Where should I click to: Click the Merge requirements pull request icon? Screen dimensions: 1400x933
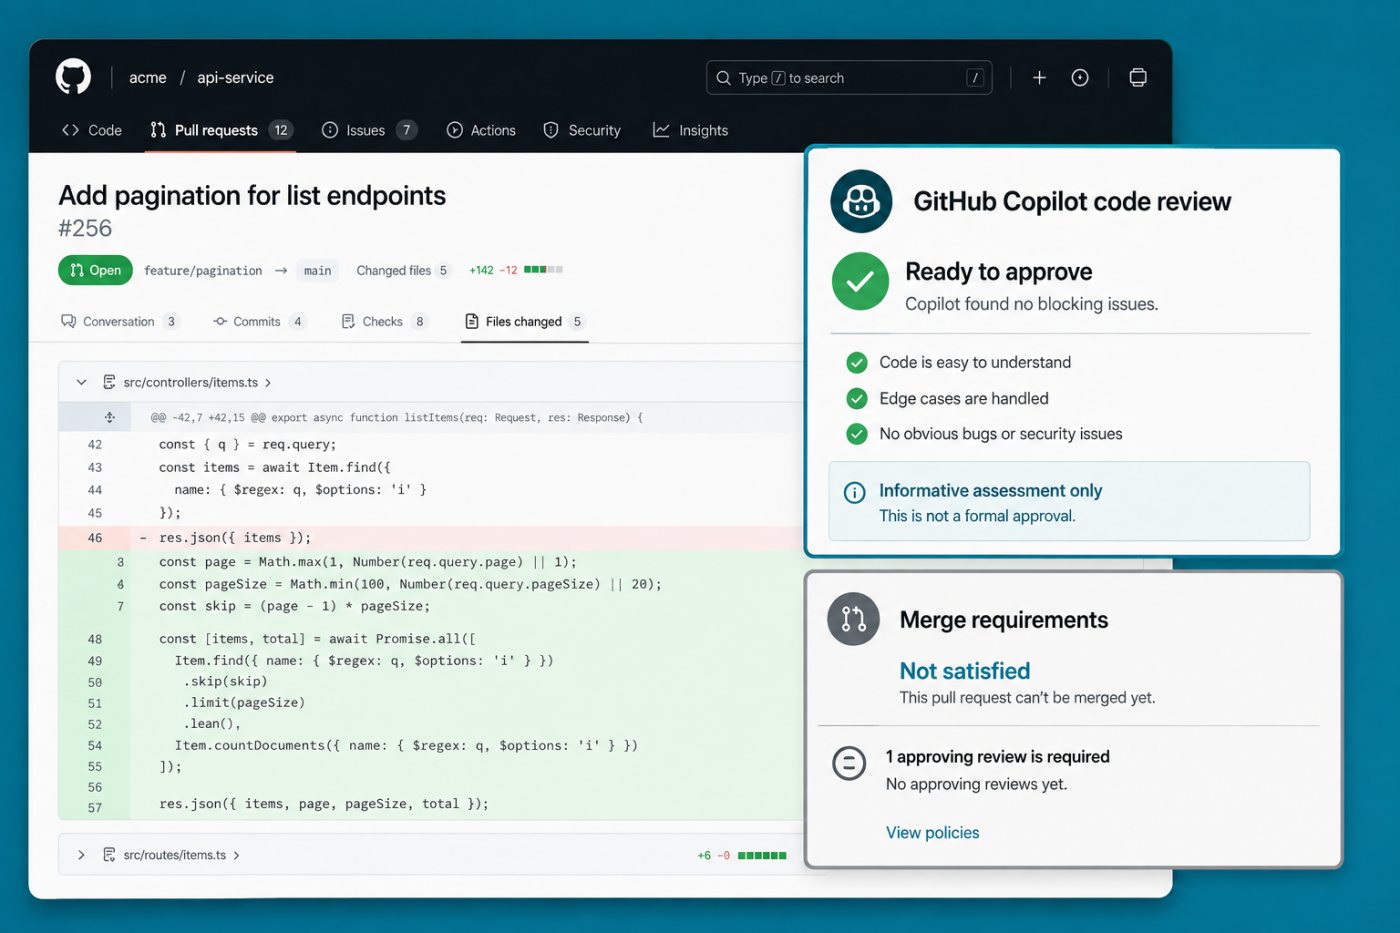(x=853, y=619)
